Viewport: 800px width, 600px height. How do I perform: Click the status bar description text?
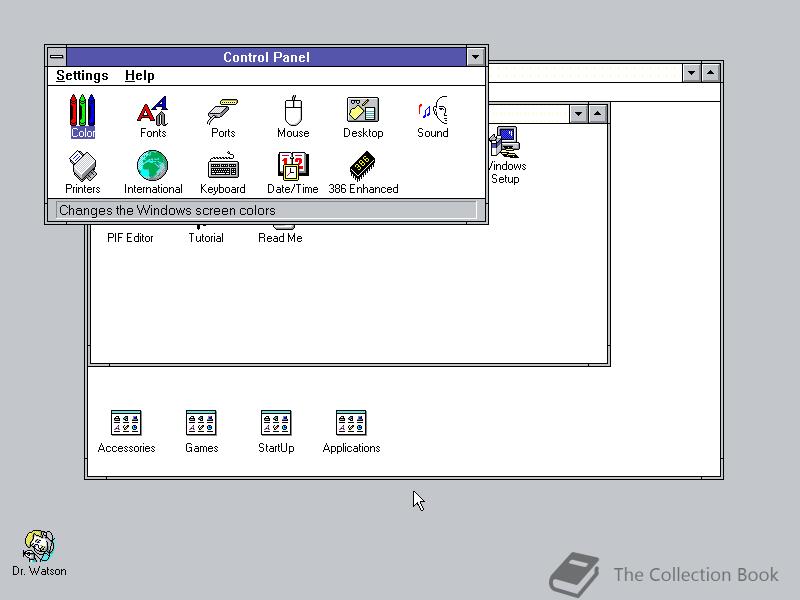pyautogui.click(x=167, y=210)
